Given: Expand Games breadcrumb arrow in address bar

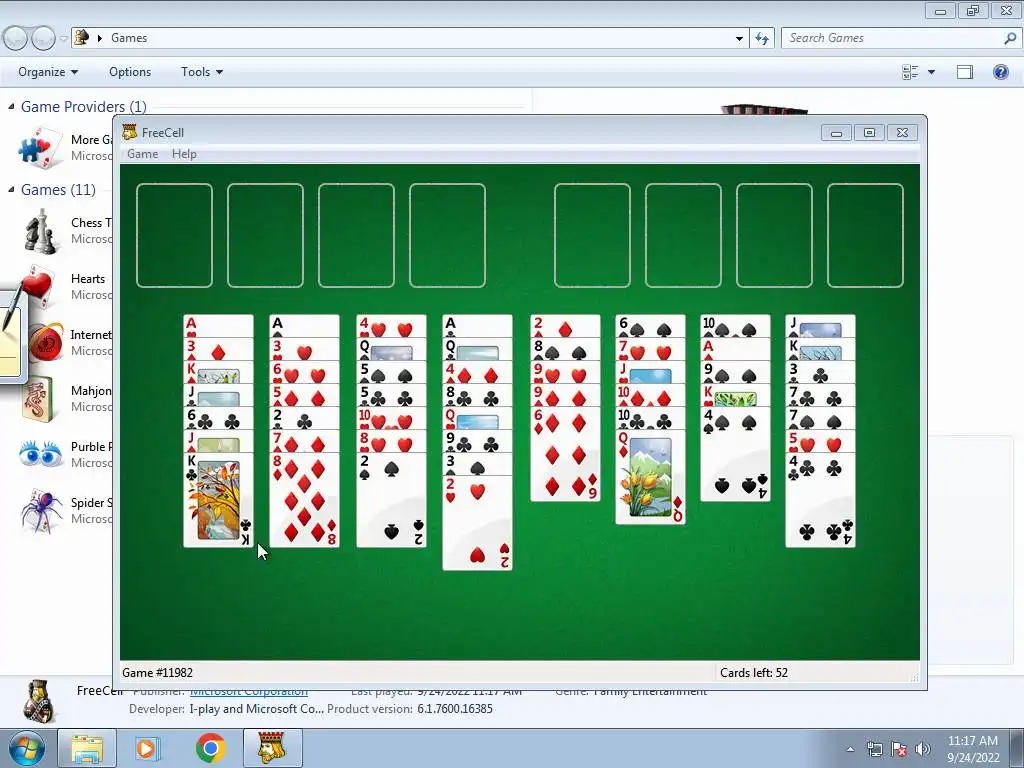Looking at the screenshot, I should point(100,38).
